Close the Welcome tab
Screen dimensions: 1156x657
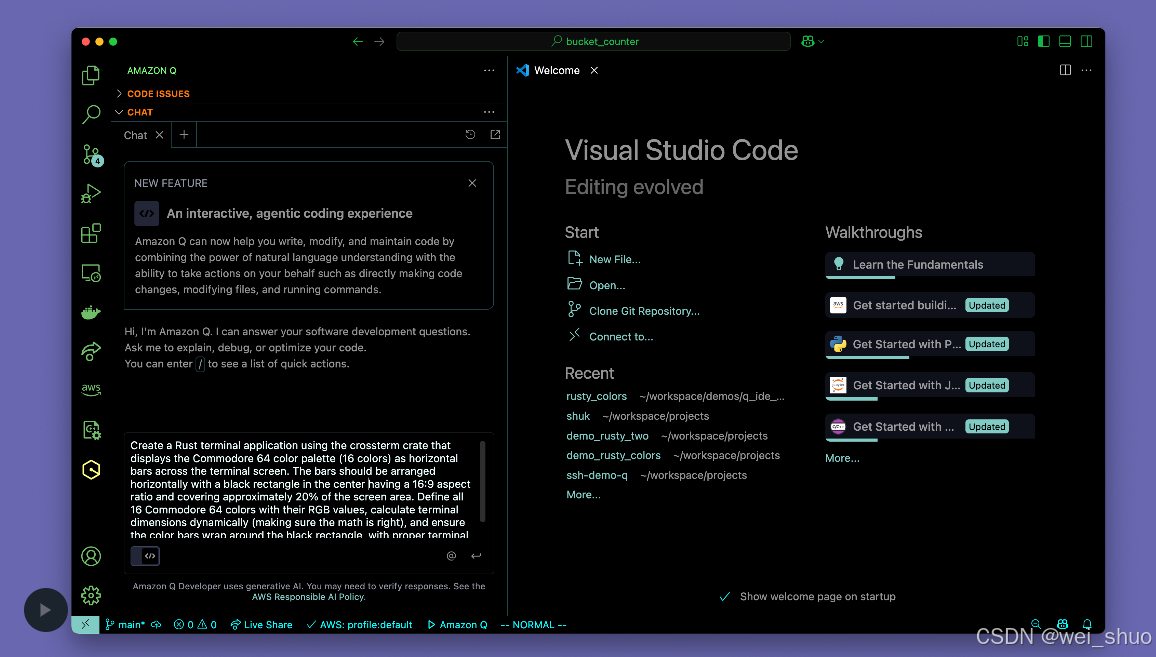[x=594, y=70]
